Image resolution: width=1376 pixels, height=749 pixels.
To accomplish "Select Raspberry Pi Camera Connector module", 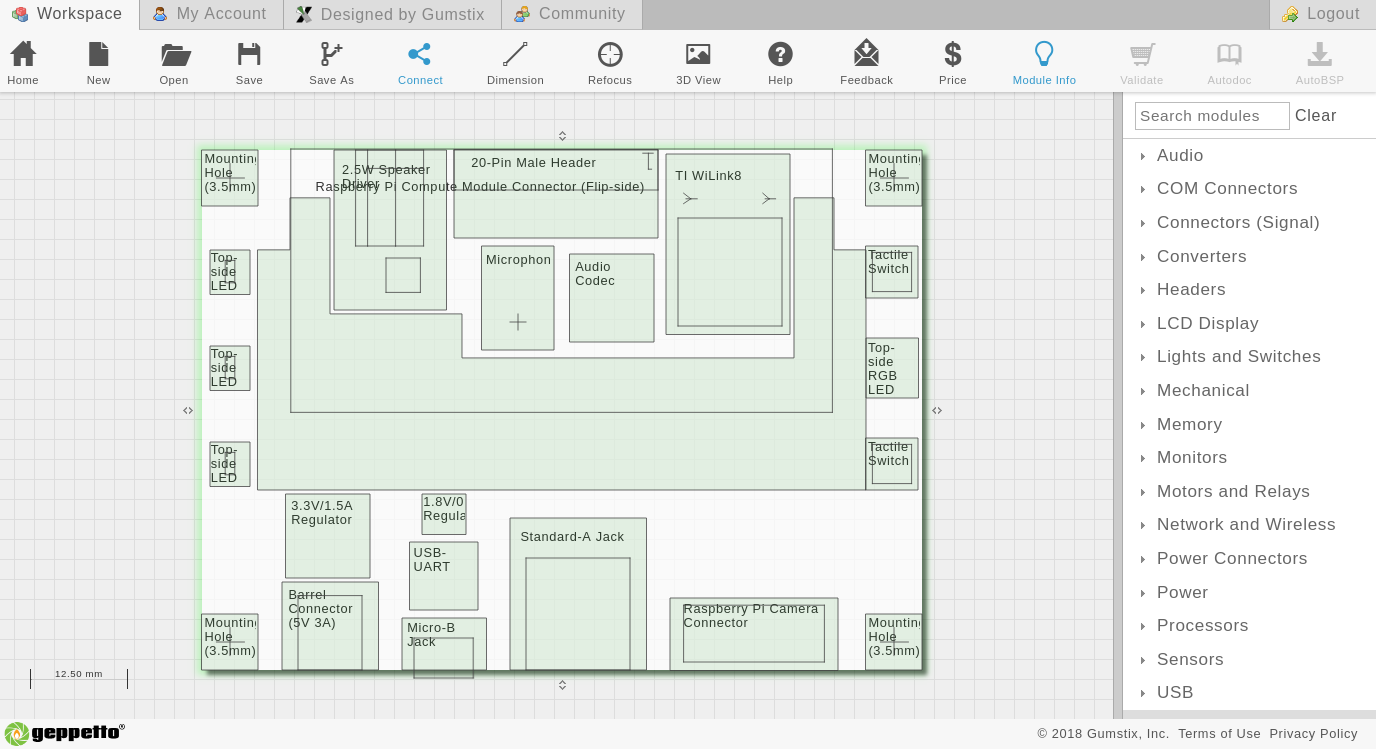I will click(x=754, y=634).
